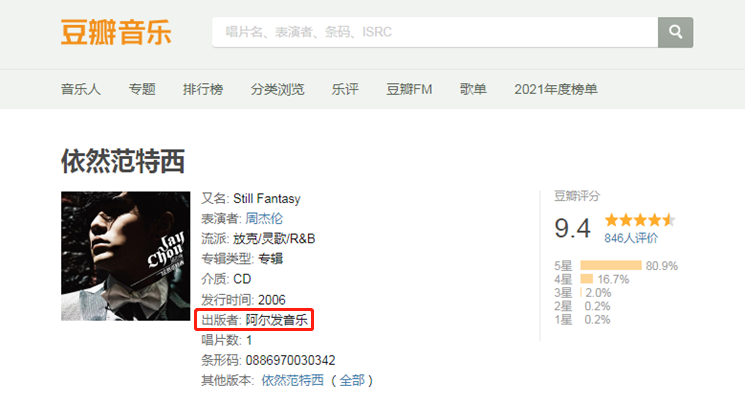The height and width of the screenshot is (405, 745).
Task: Click the star rating icons
Action: coord(640,220)
